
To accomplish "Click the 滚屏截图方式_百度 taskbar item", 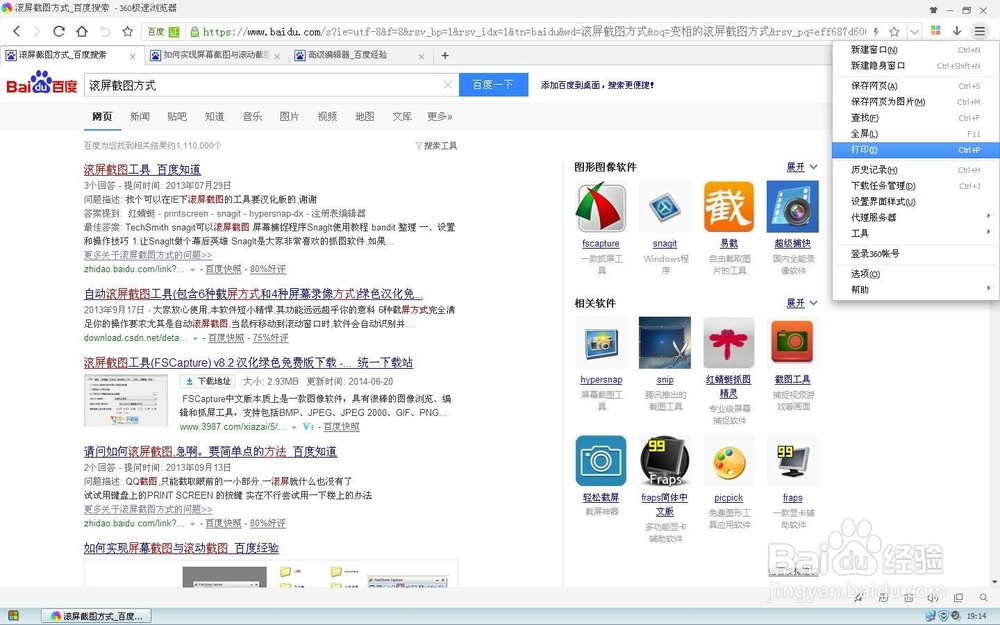I will (x=96, y=616).
